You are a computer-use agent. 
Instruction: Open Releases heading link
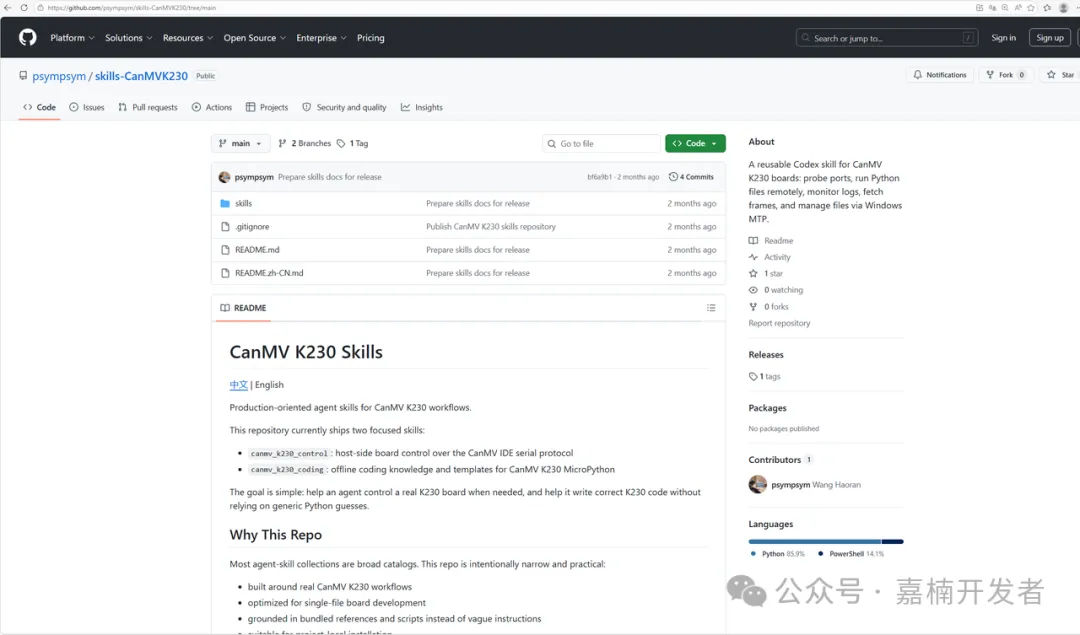click(x=766, y=355)
